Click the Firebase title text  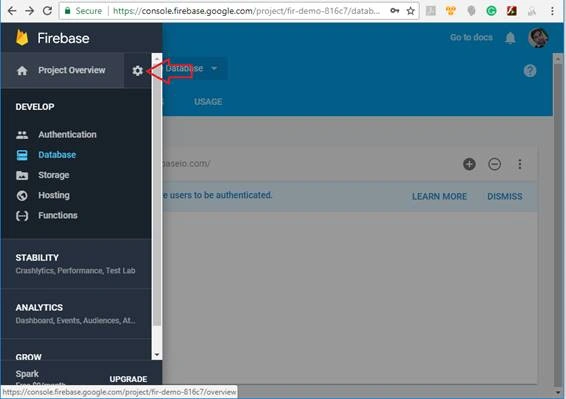[63, 38]
